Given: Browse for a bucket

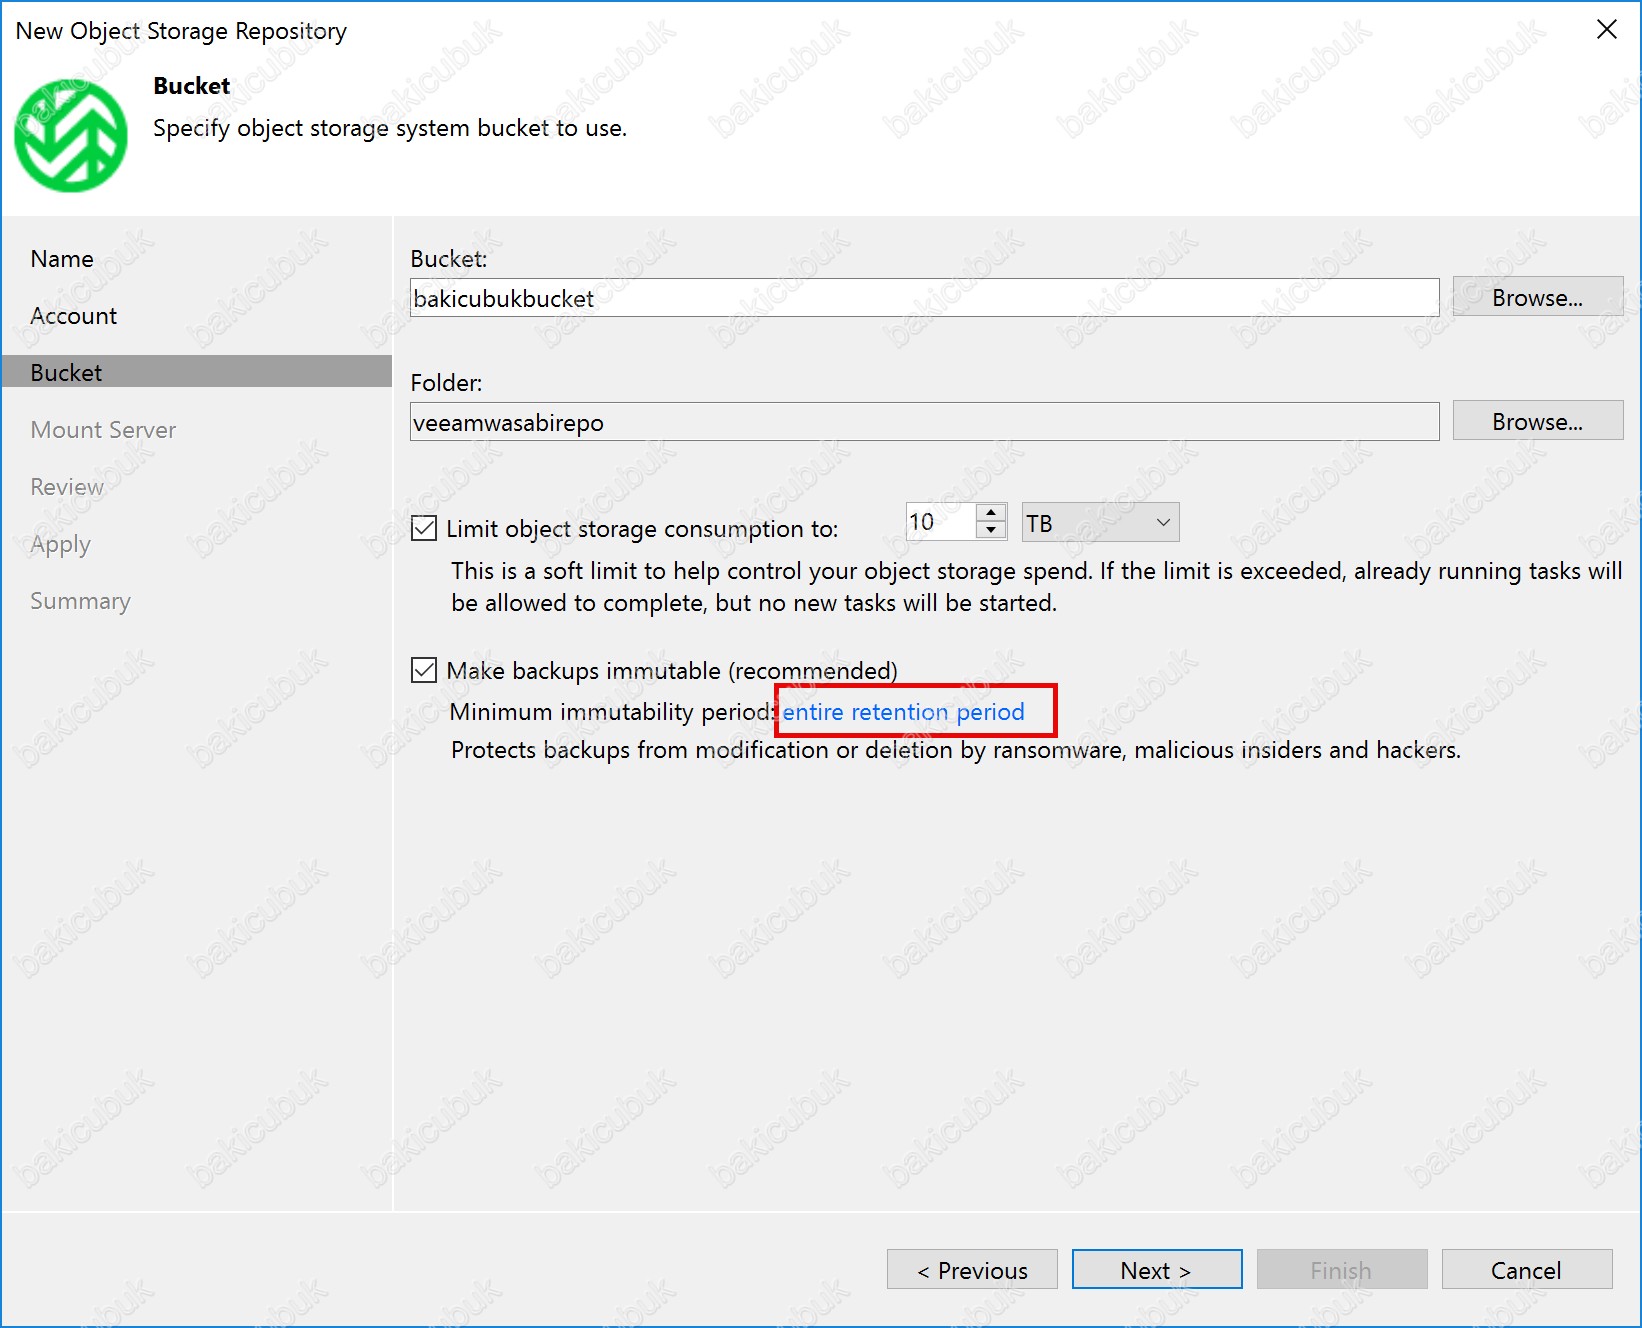Looking at the screenshot, I should (1536, 298).
